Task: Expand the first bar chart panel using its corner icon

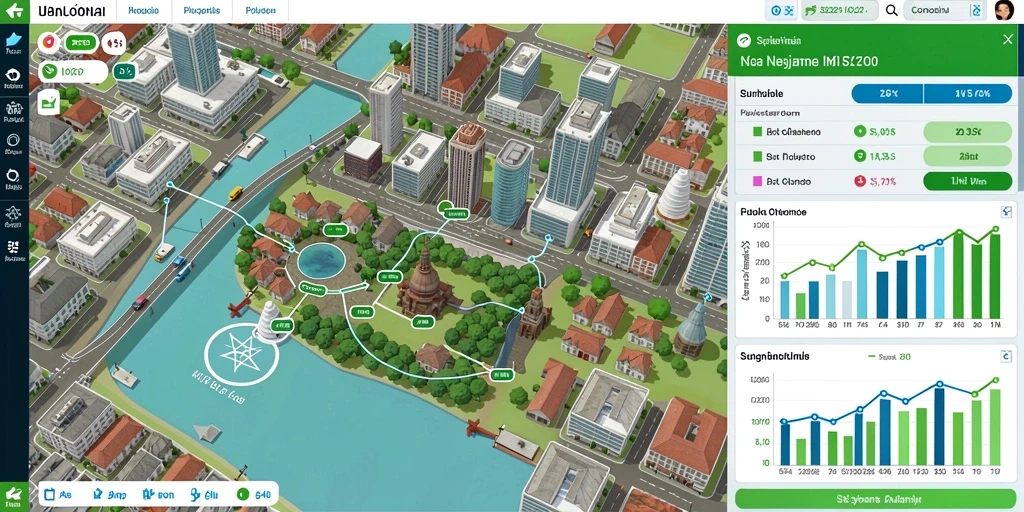Action: (1006, 212)
